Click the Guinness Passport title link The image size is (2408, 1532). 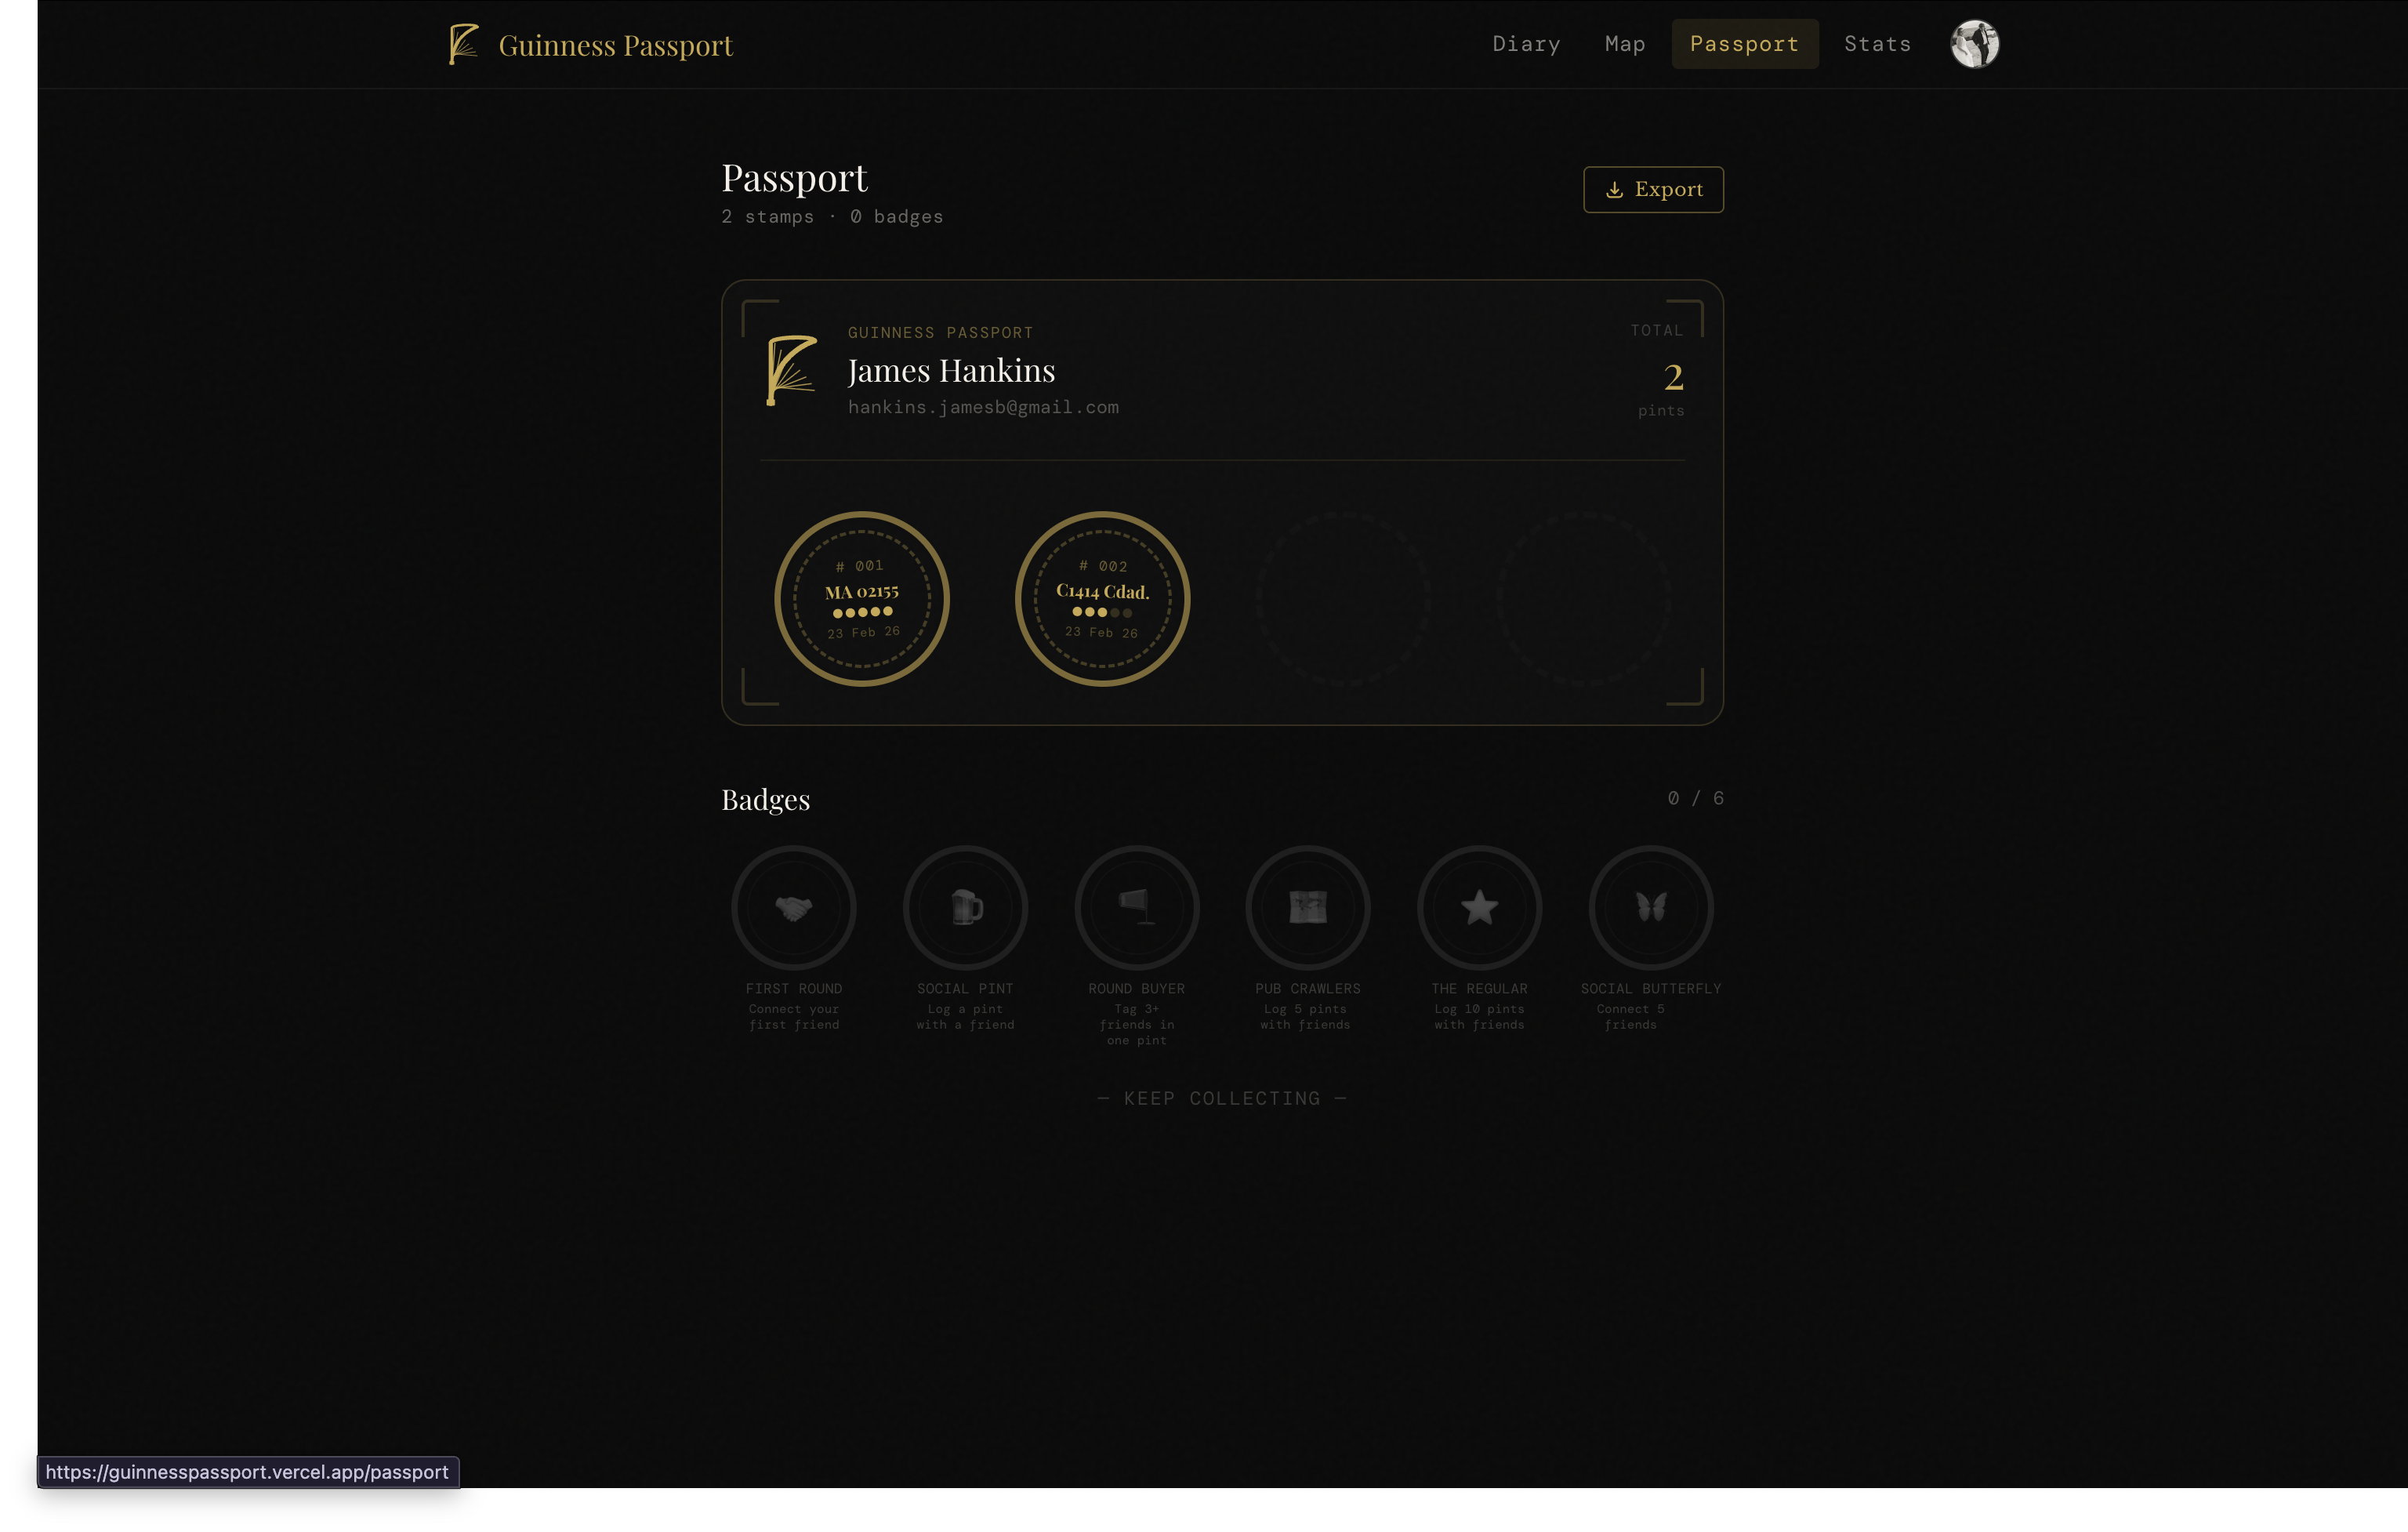615,45
